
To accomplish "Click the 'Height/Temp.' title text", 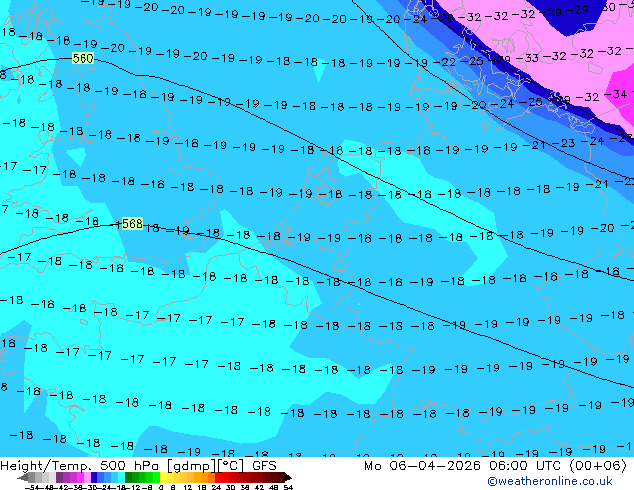I will click(47, 466).
